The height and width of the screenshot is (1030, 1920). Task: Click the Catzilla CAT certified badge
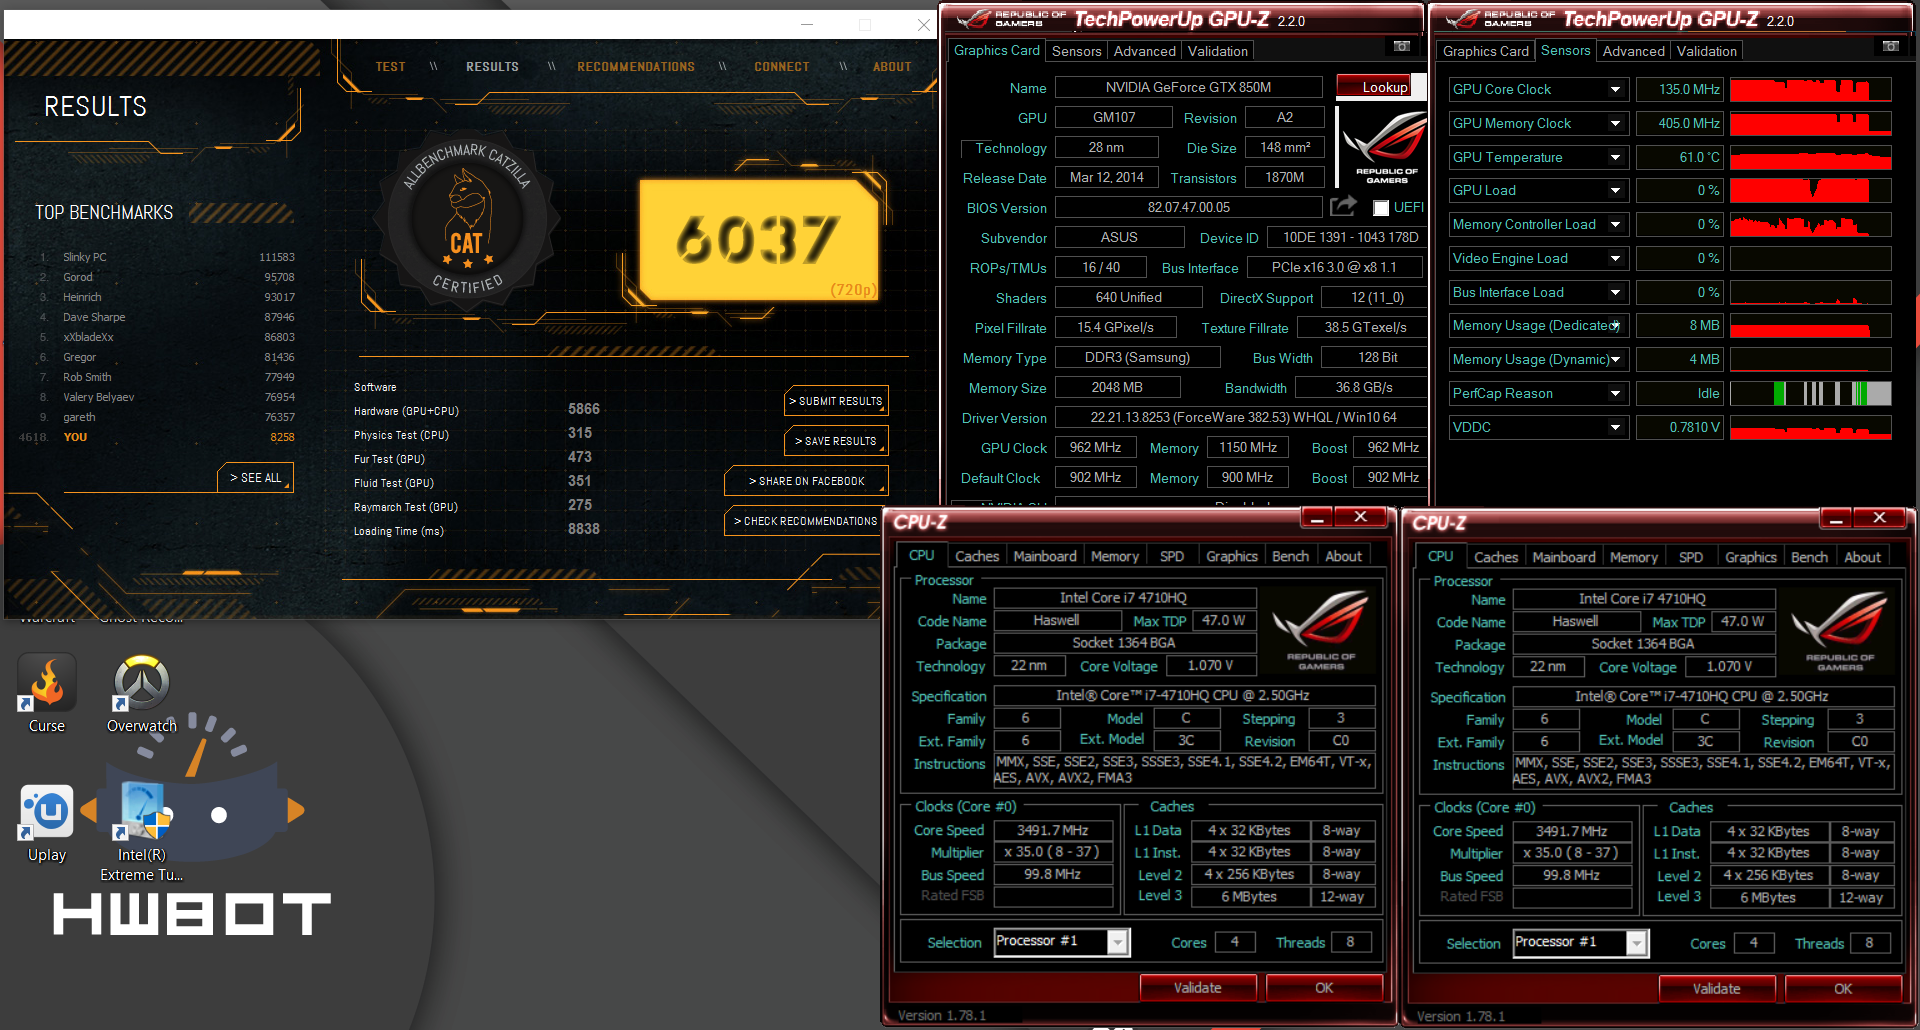click(x=467, y=222)
